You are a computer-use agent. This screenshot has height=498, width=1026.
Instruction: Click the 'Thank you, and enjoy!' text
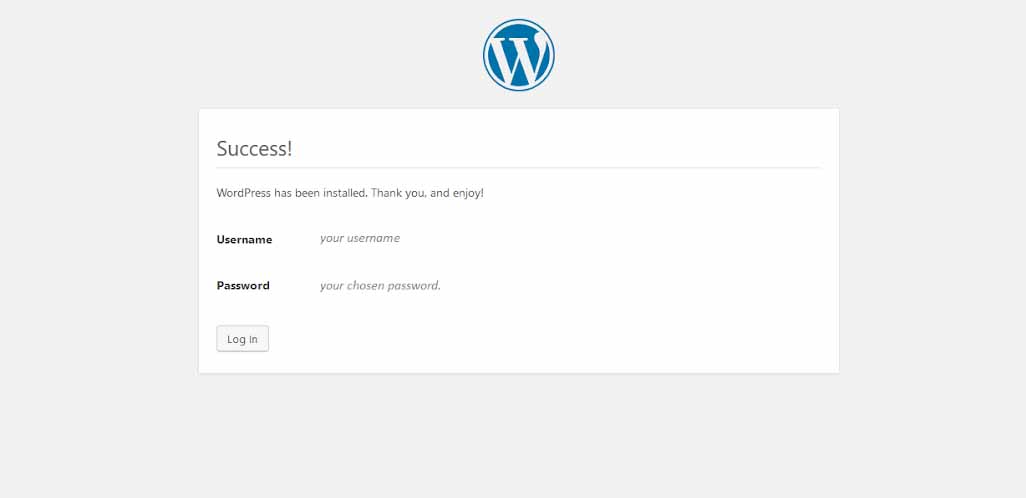point(427,192)
